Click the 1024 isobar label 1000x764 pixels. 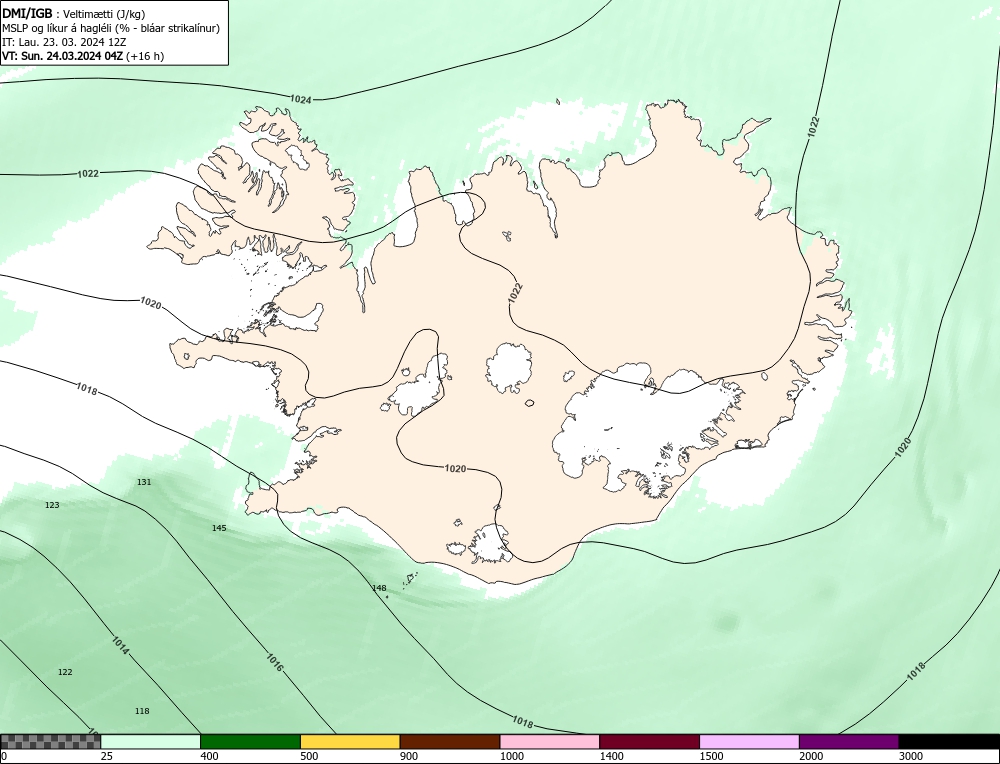coord(300,99)
